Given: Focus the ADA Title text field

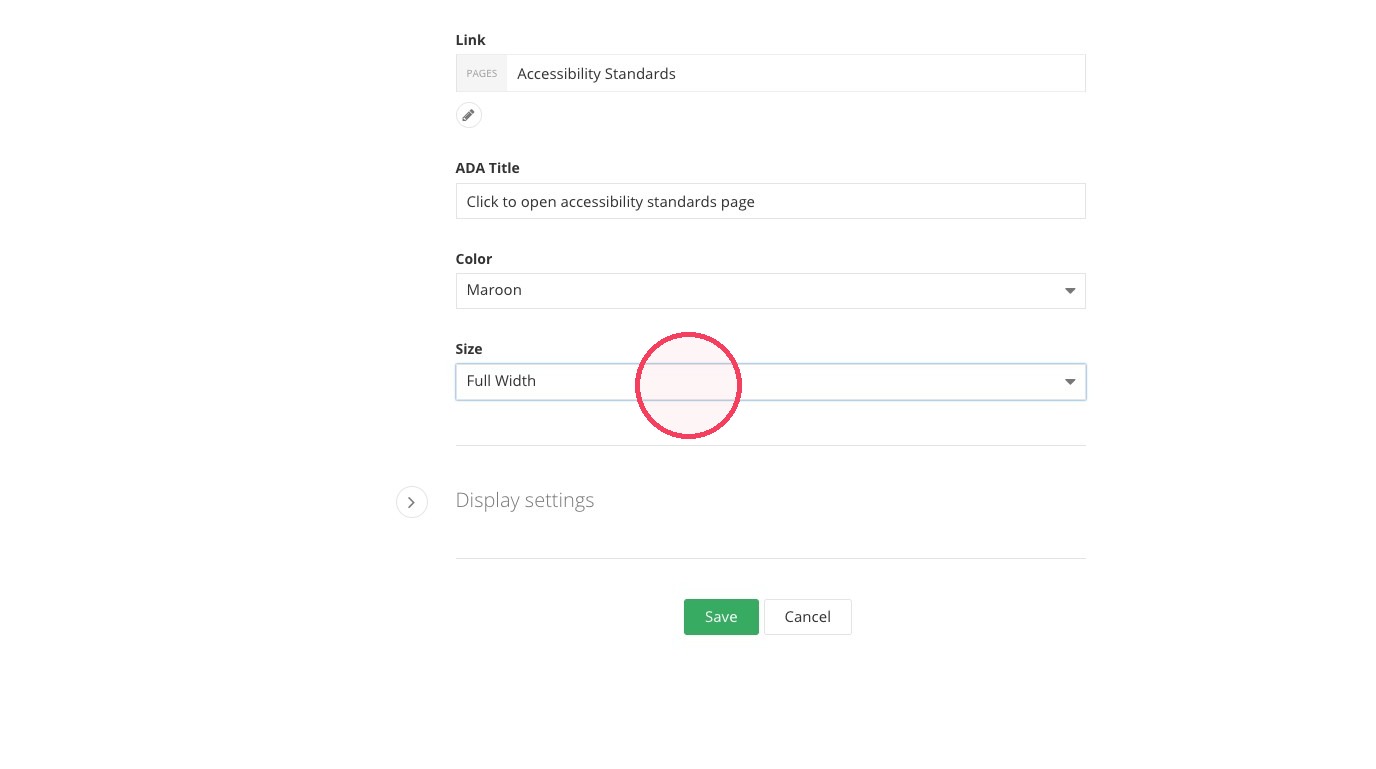Looking at the screenshot, I should click(770, 201).
